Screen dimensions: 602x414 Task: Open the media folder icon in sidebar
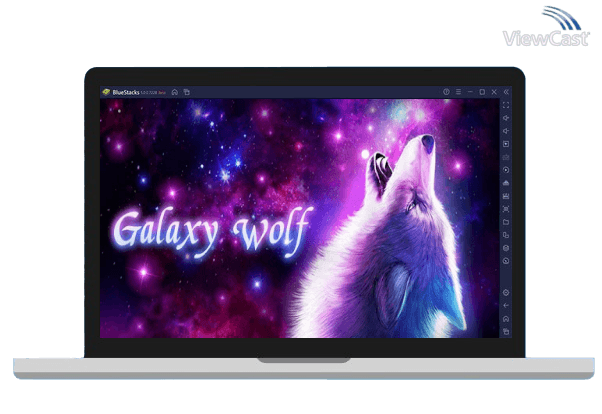(506, 222)
